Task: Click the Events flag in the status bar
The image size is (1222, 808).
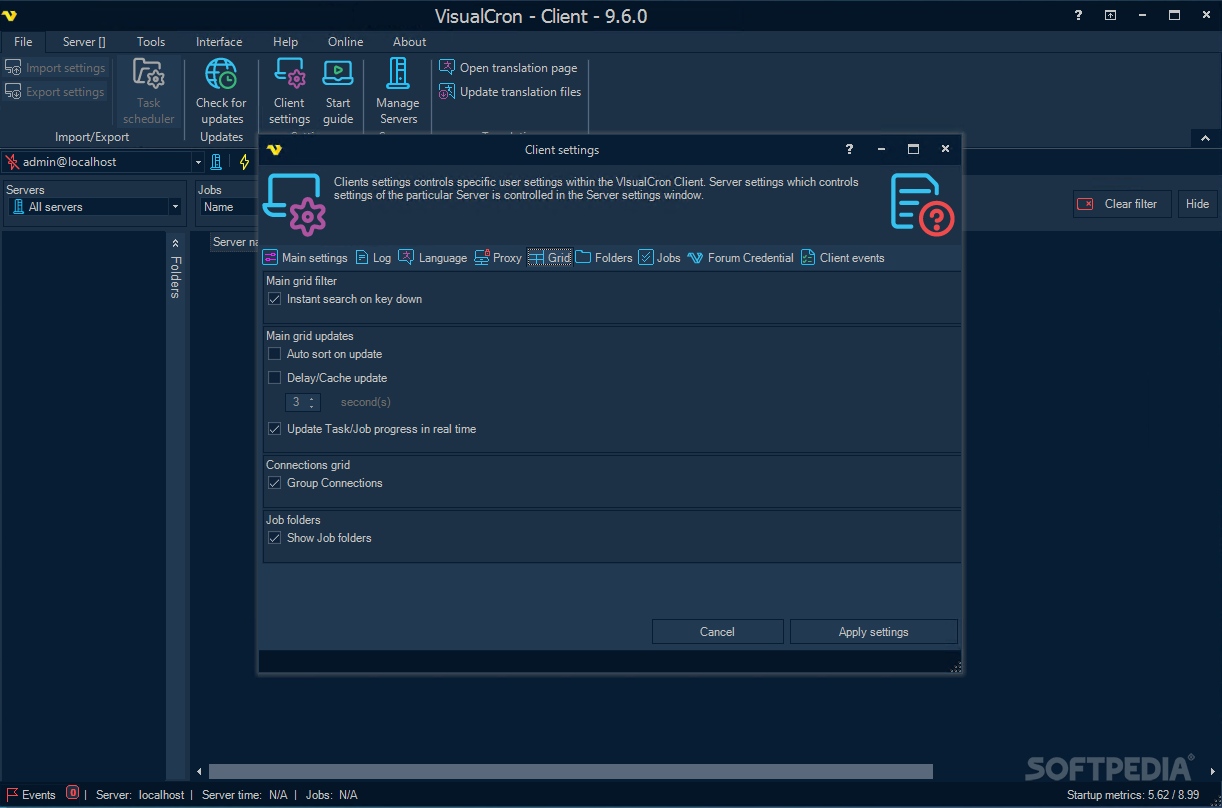Action: pyautogui.click(x=31, y=795)
